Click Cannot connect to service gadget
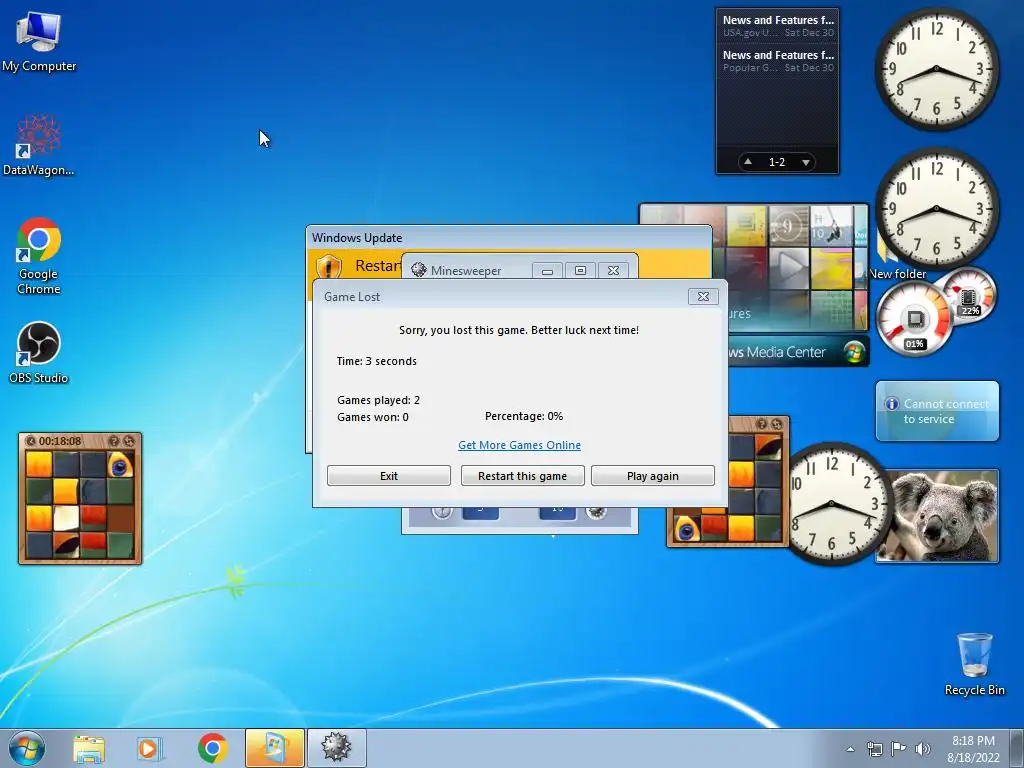1024x768 pixels. point(937,411)
